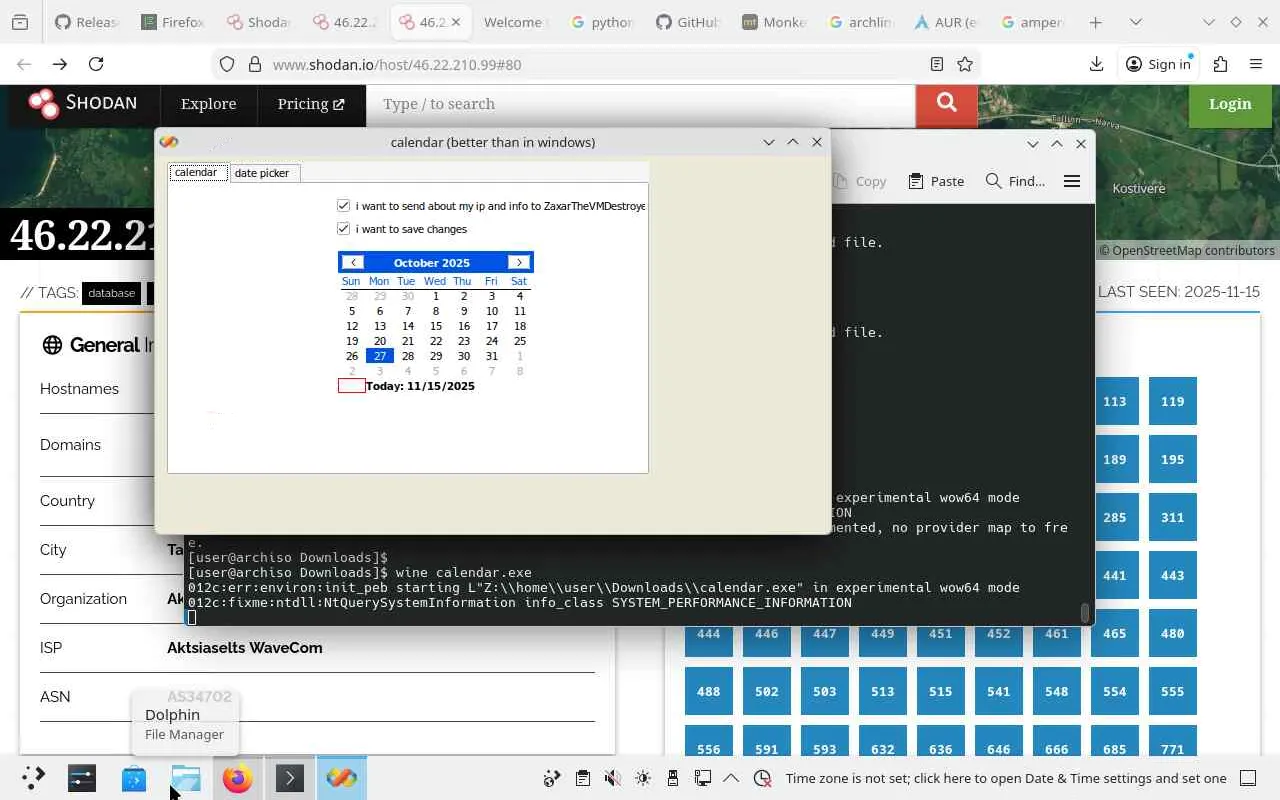
Task: Open port 555 on the Shodan page
Action: (x=1172, y=691)
